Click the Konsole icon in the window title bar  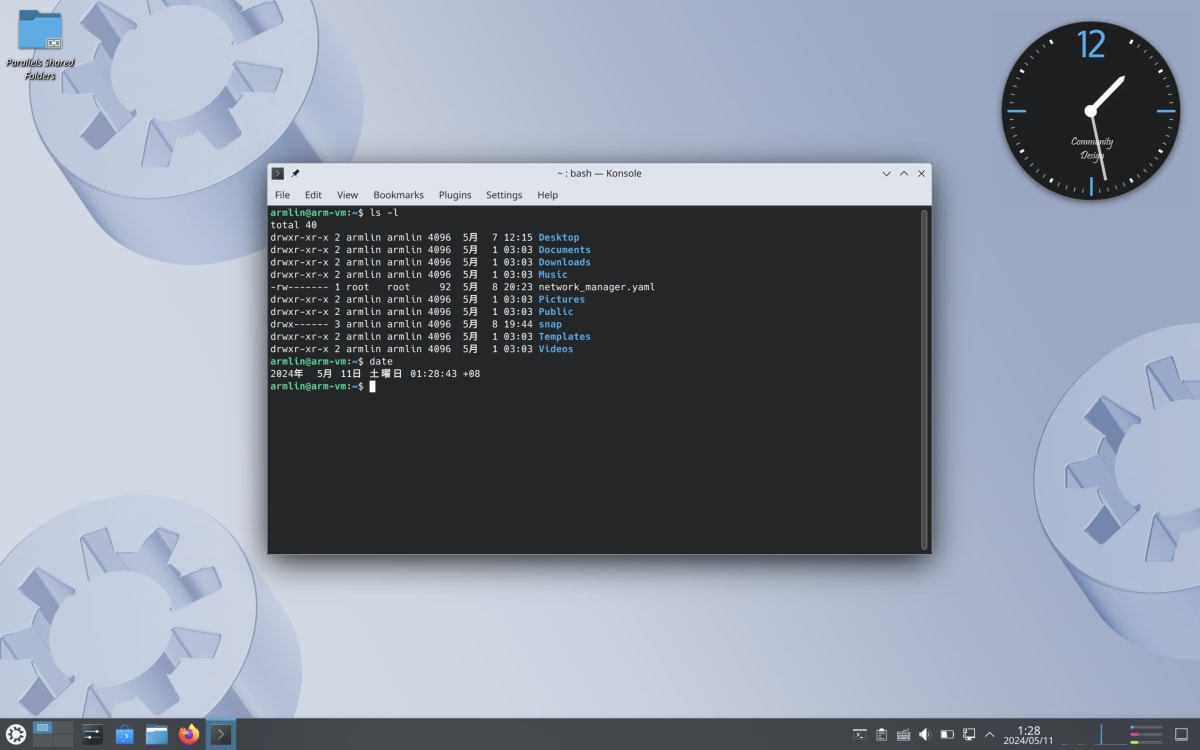tap(278, 173)
